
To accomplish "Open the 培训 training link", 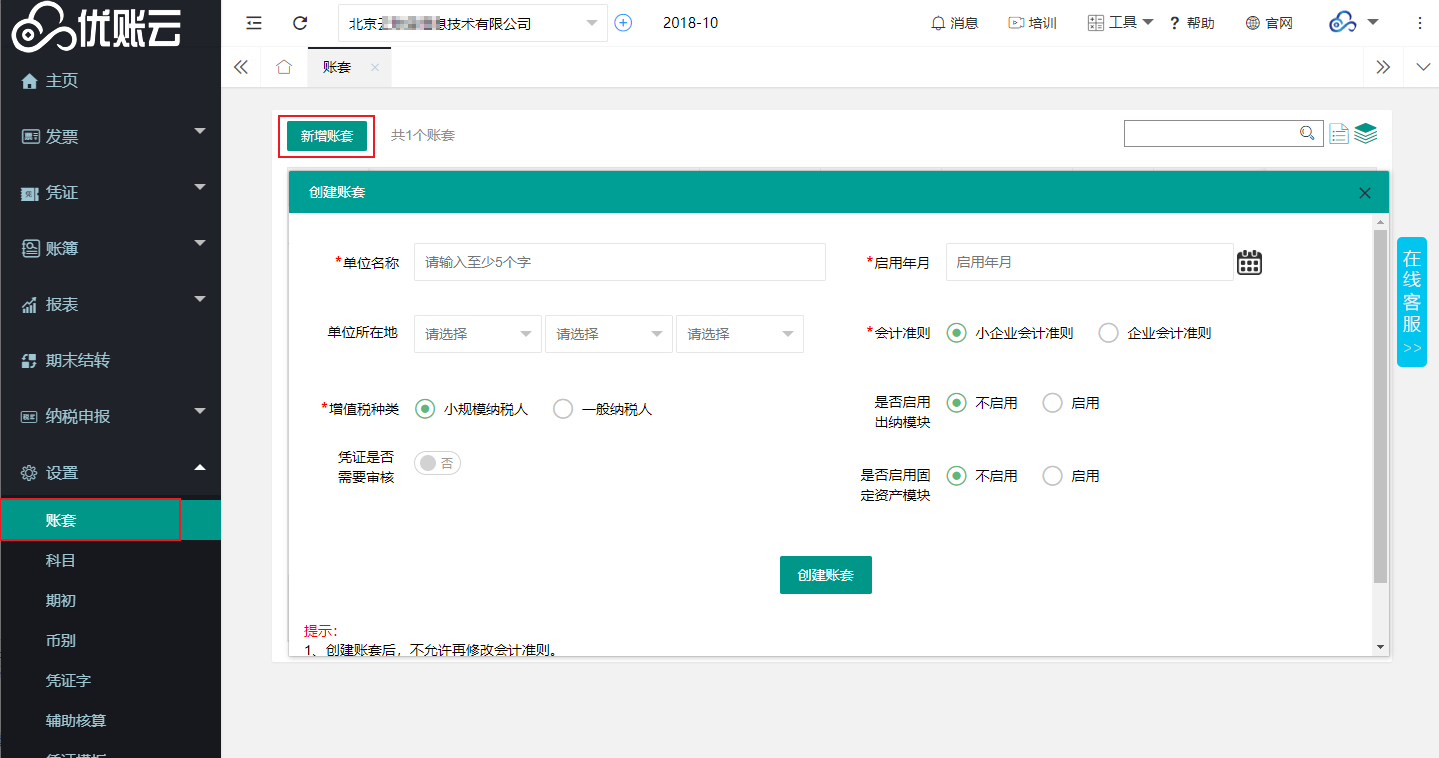I will click(1032, 23).
